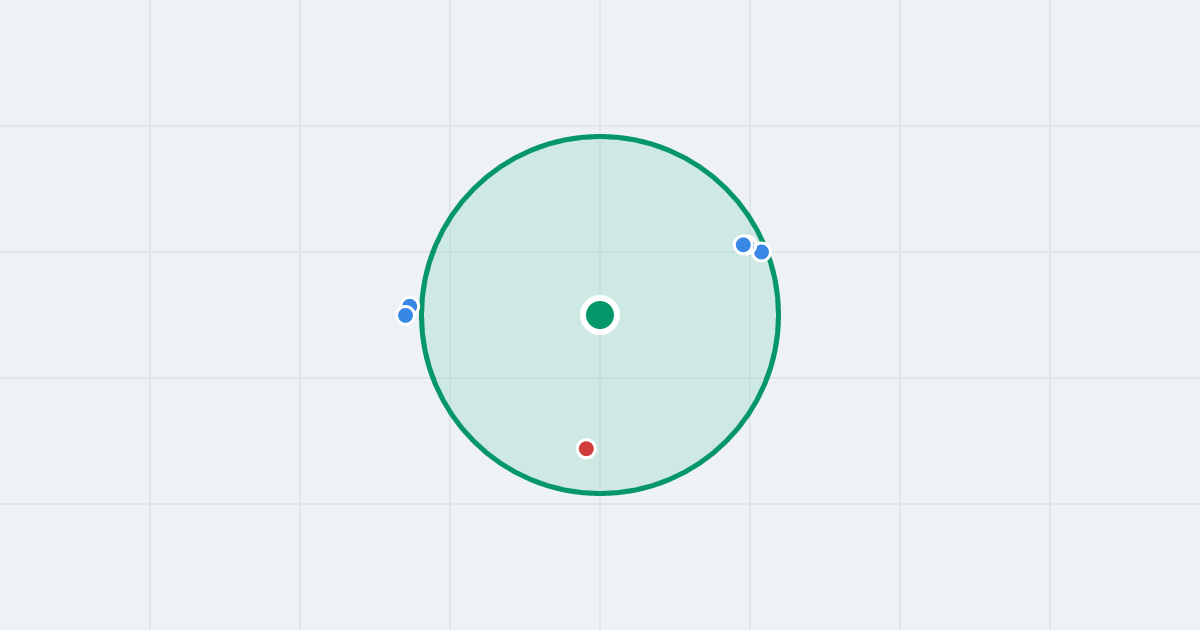Select the red marker inside the green circle
The height and width of the screenshot is (630, 1200).
[x=586, y=449]
